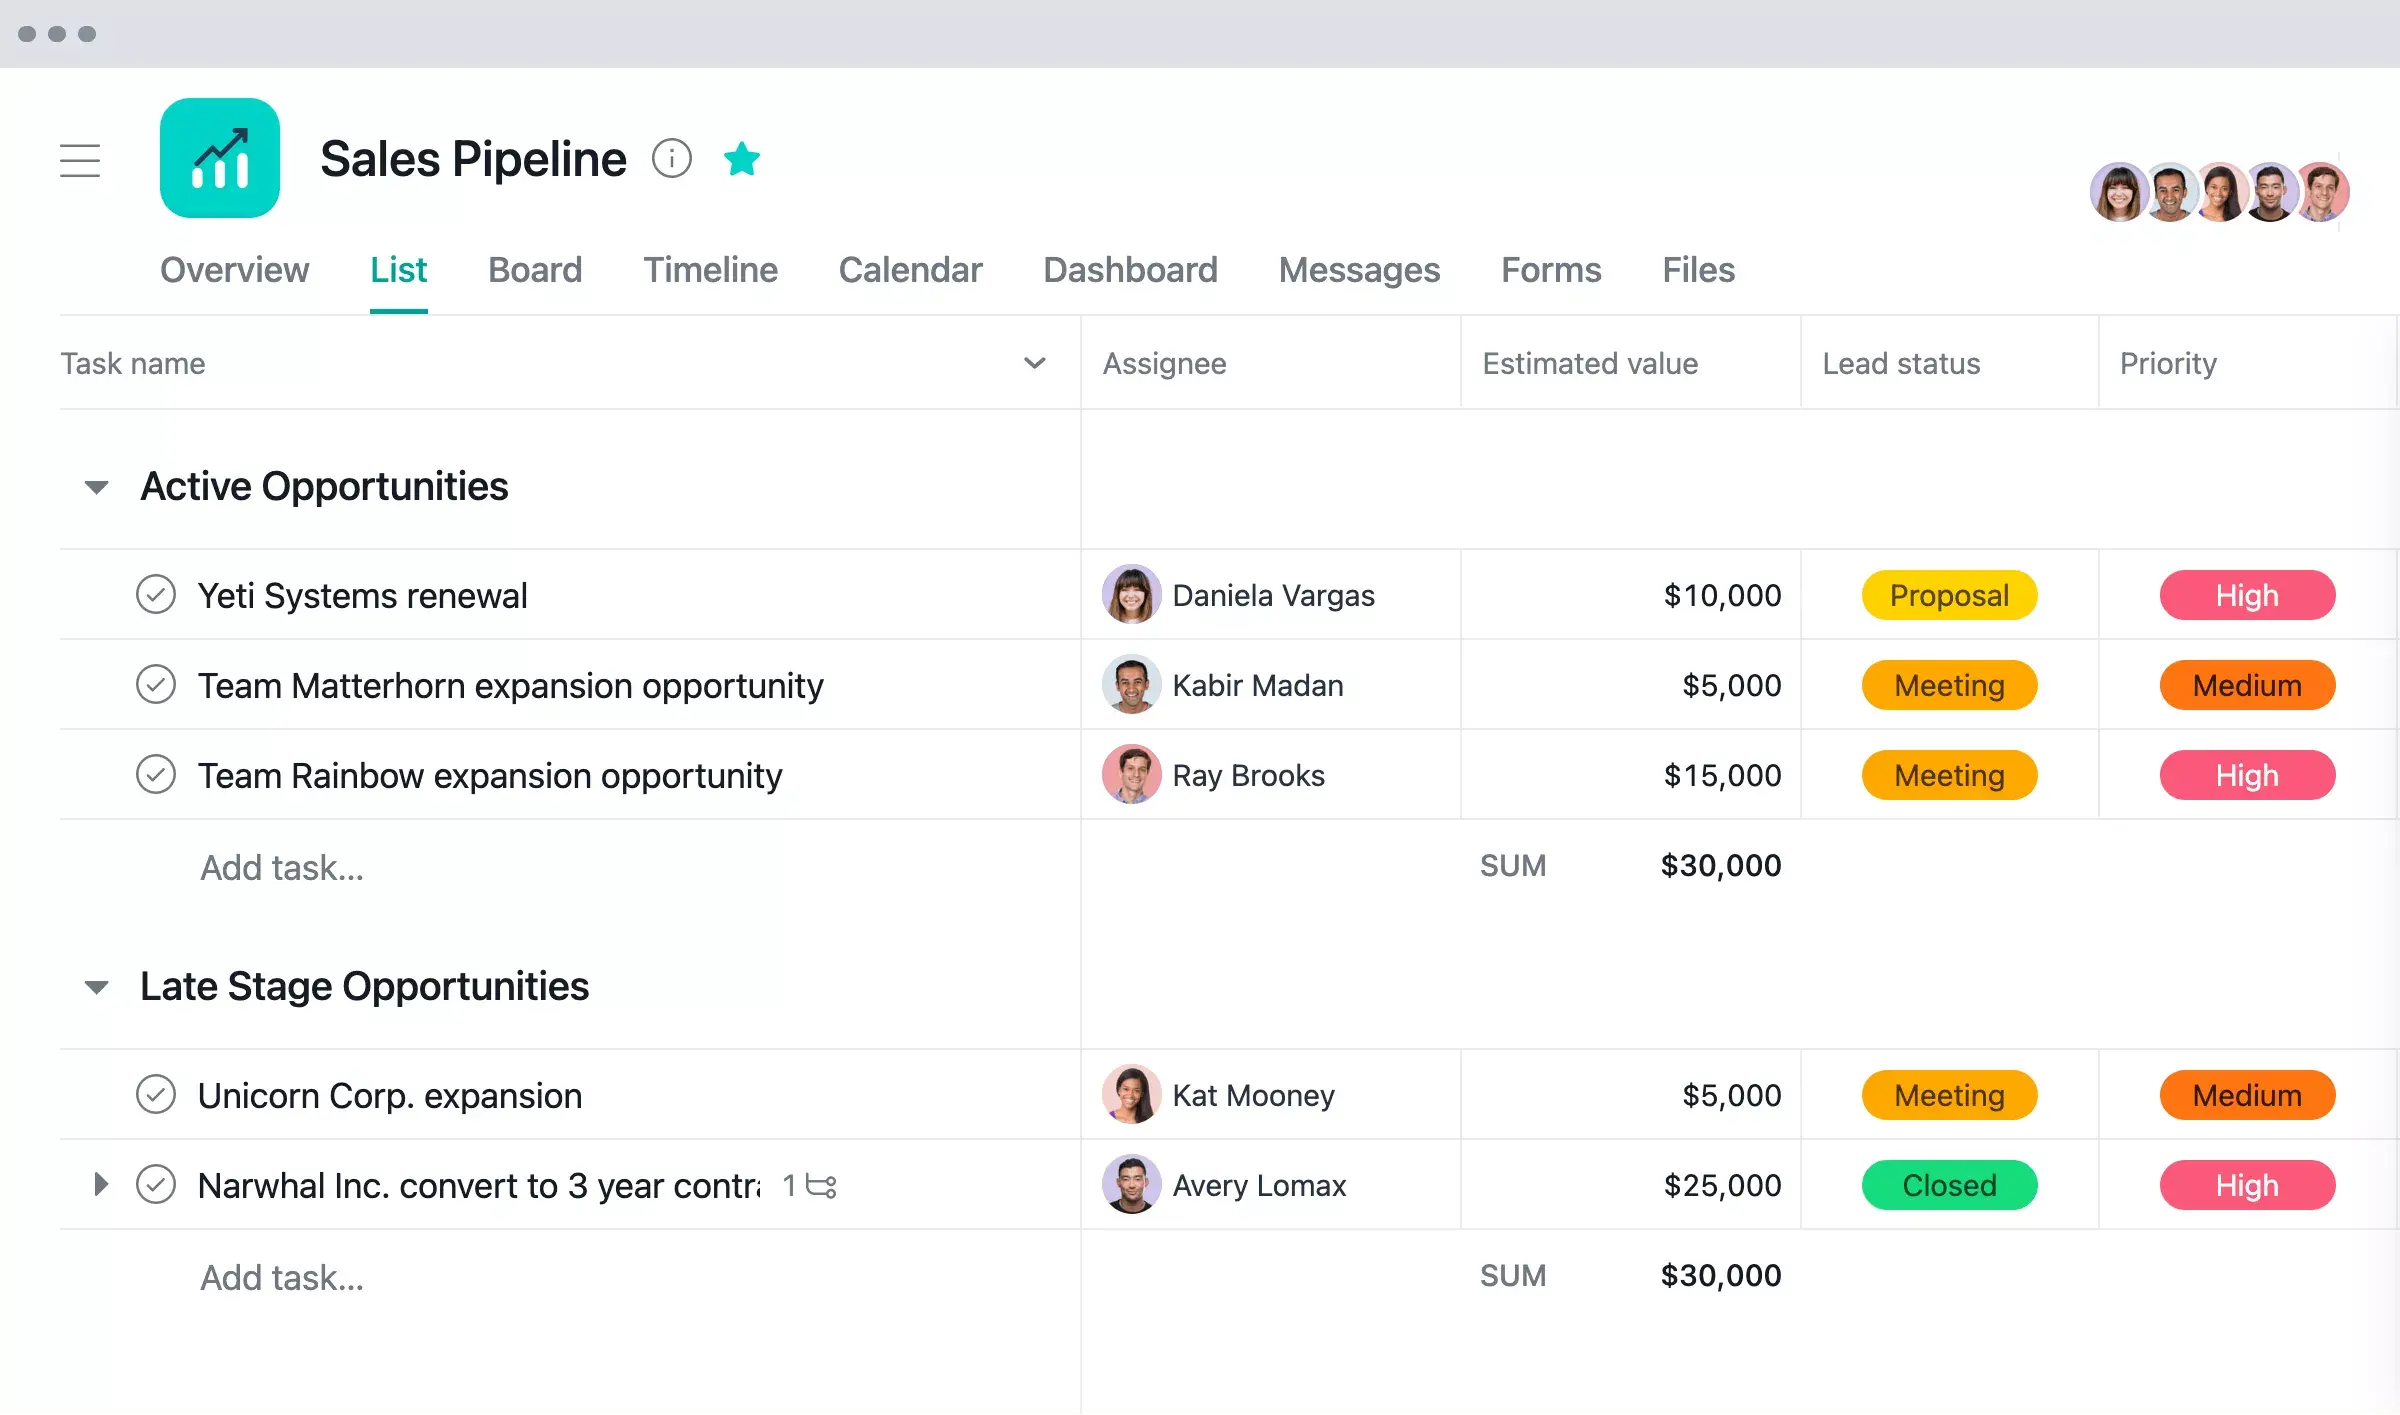
Task: Switch to the Dashboard tab
Action: [1130, 268]
